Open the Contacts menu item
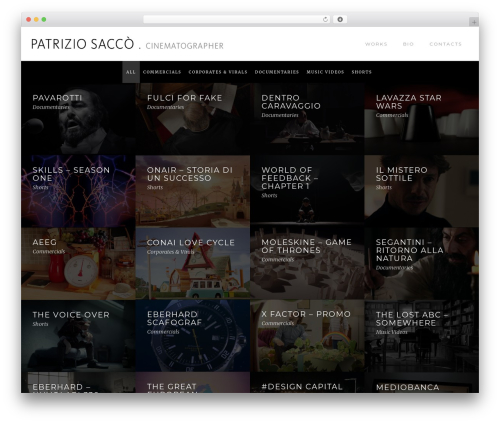The height and width of the screenshot is (423, 500). (x=445, y=44)
